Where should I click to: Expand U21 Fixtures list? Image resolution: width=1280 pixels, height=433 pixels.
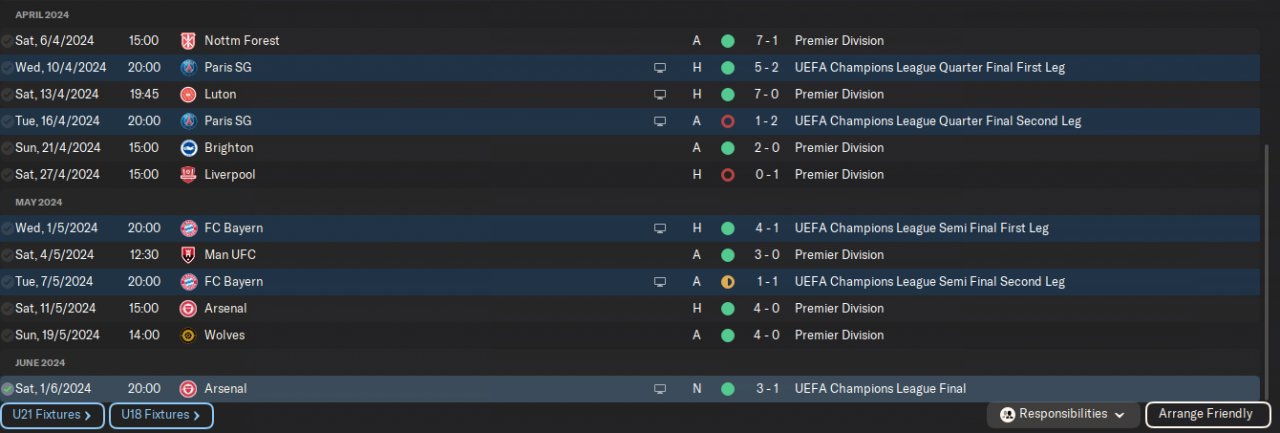coord(52,415)
